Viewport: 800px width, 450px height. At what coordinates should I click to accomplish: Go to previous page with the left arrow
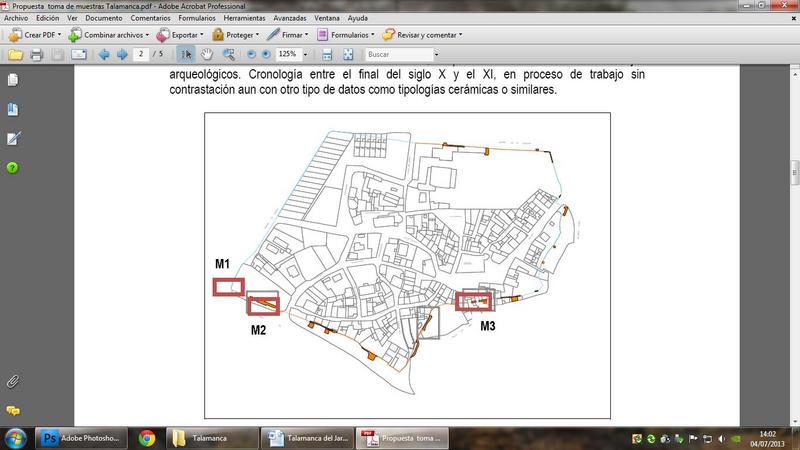(104, 54)
